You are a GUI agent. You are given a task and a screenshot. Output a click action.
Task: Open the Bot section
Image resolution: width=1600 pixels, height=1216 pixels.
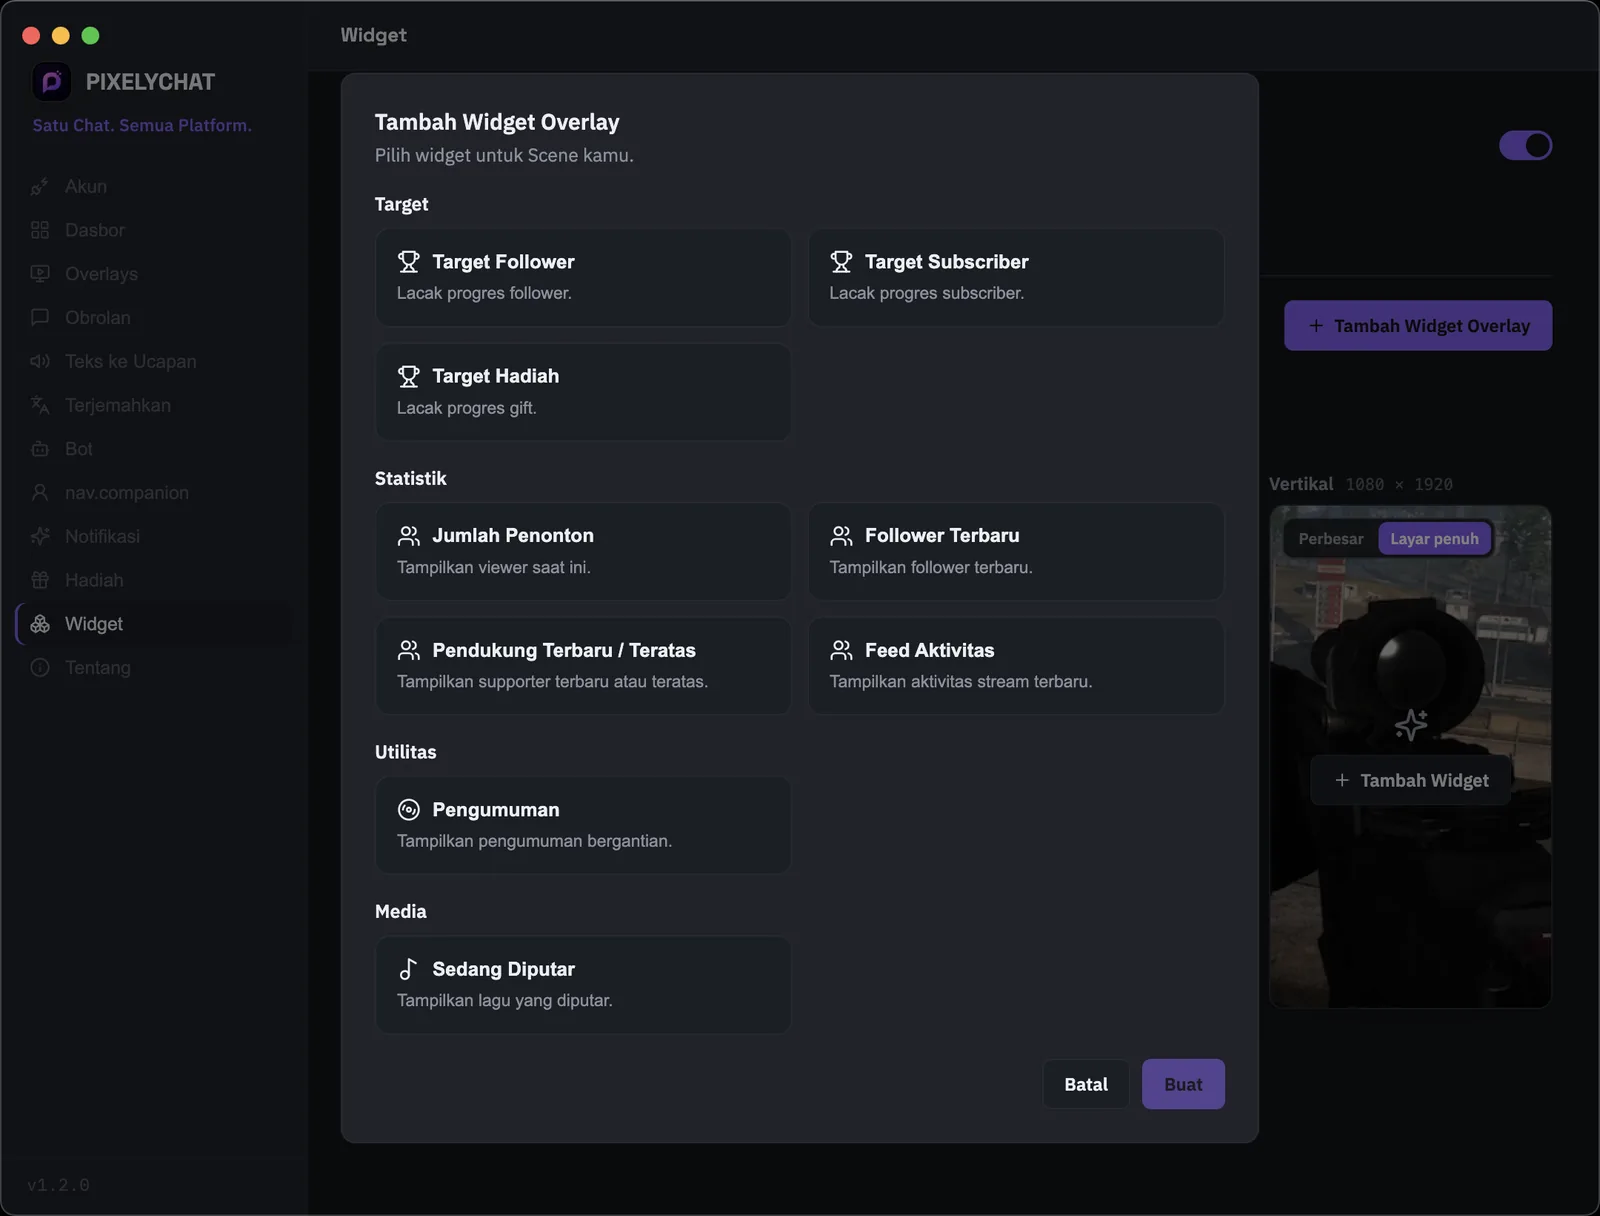pos(155,449)
